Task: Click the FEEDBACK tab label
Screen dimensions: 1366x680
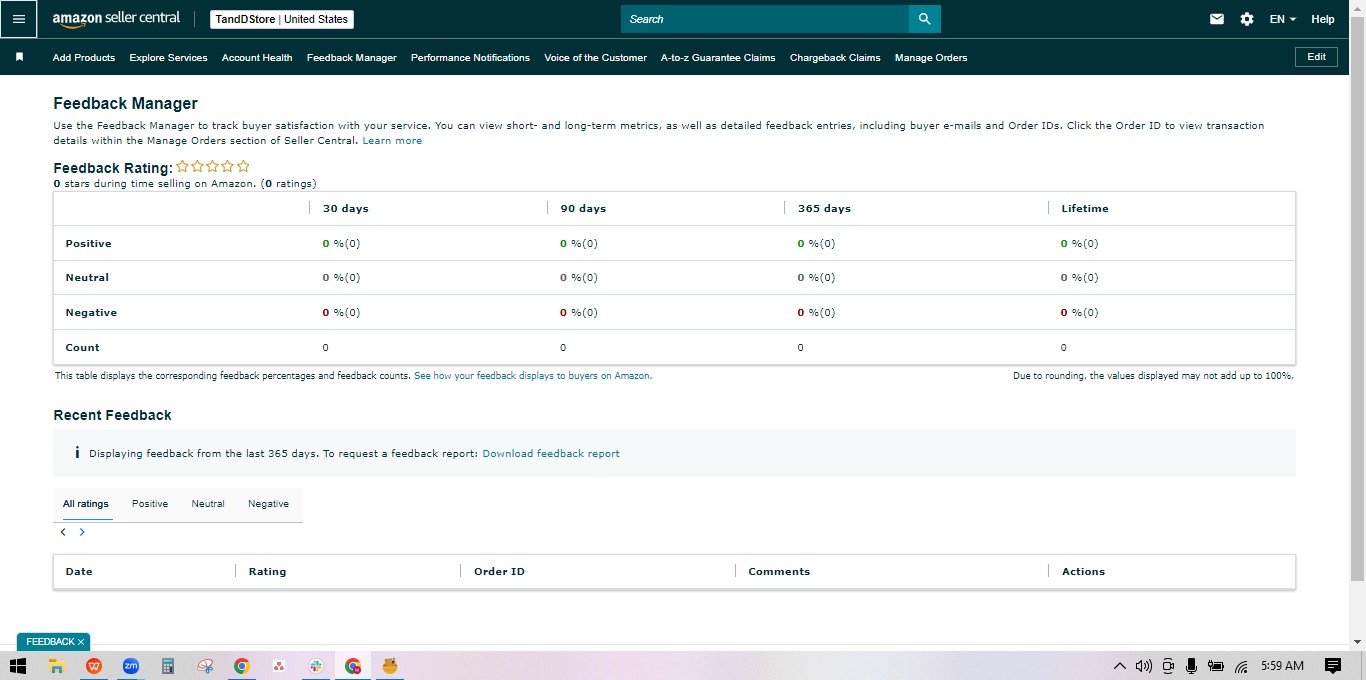Action: pyautogui.click(x=50, y=642)
